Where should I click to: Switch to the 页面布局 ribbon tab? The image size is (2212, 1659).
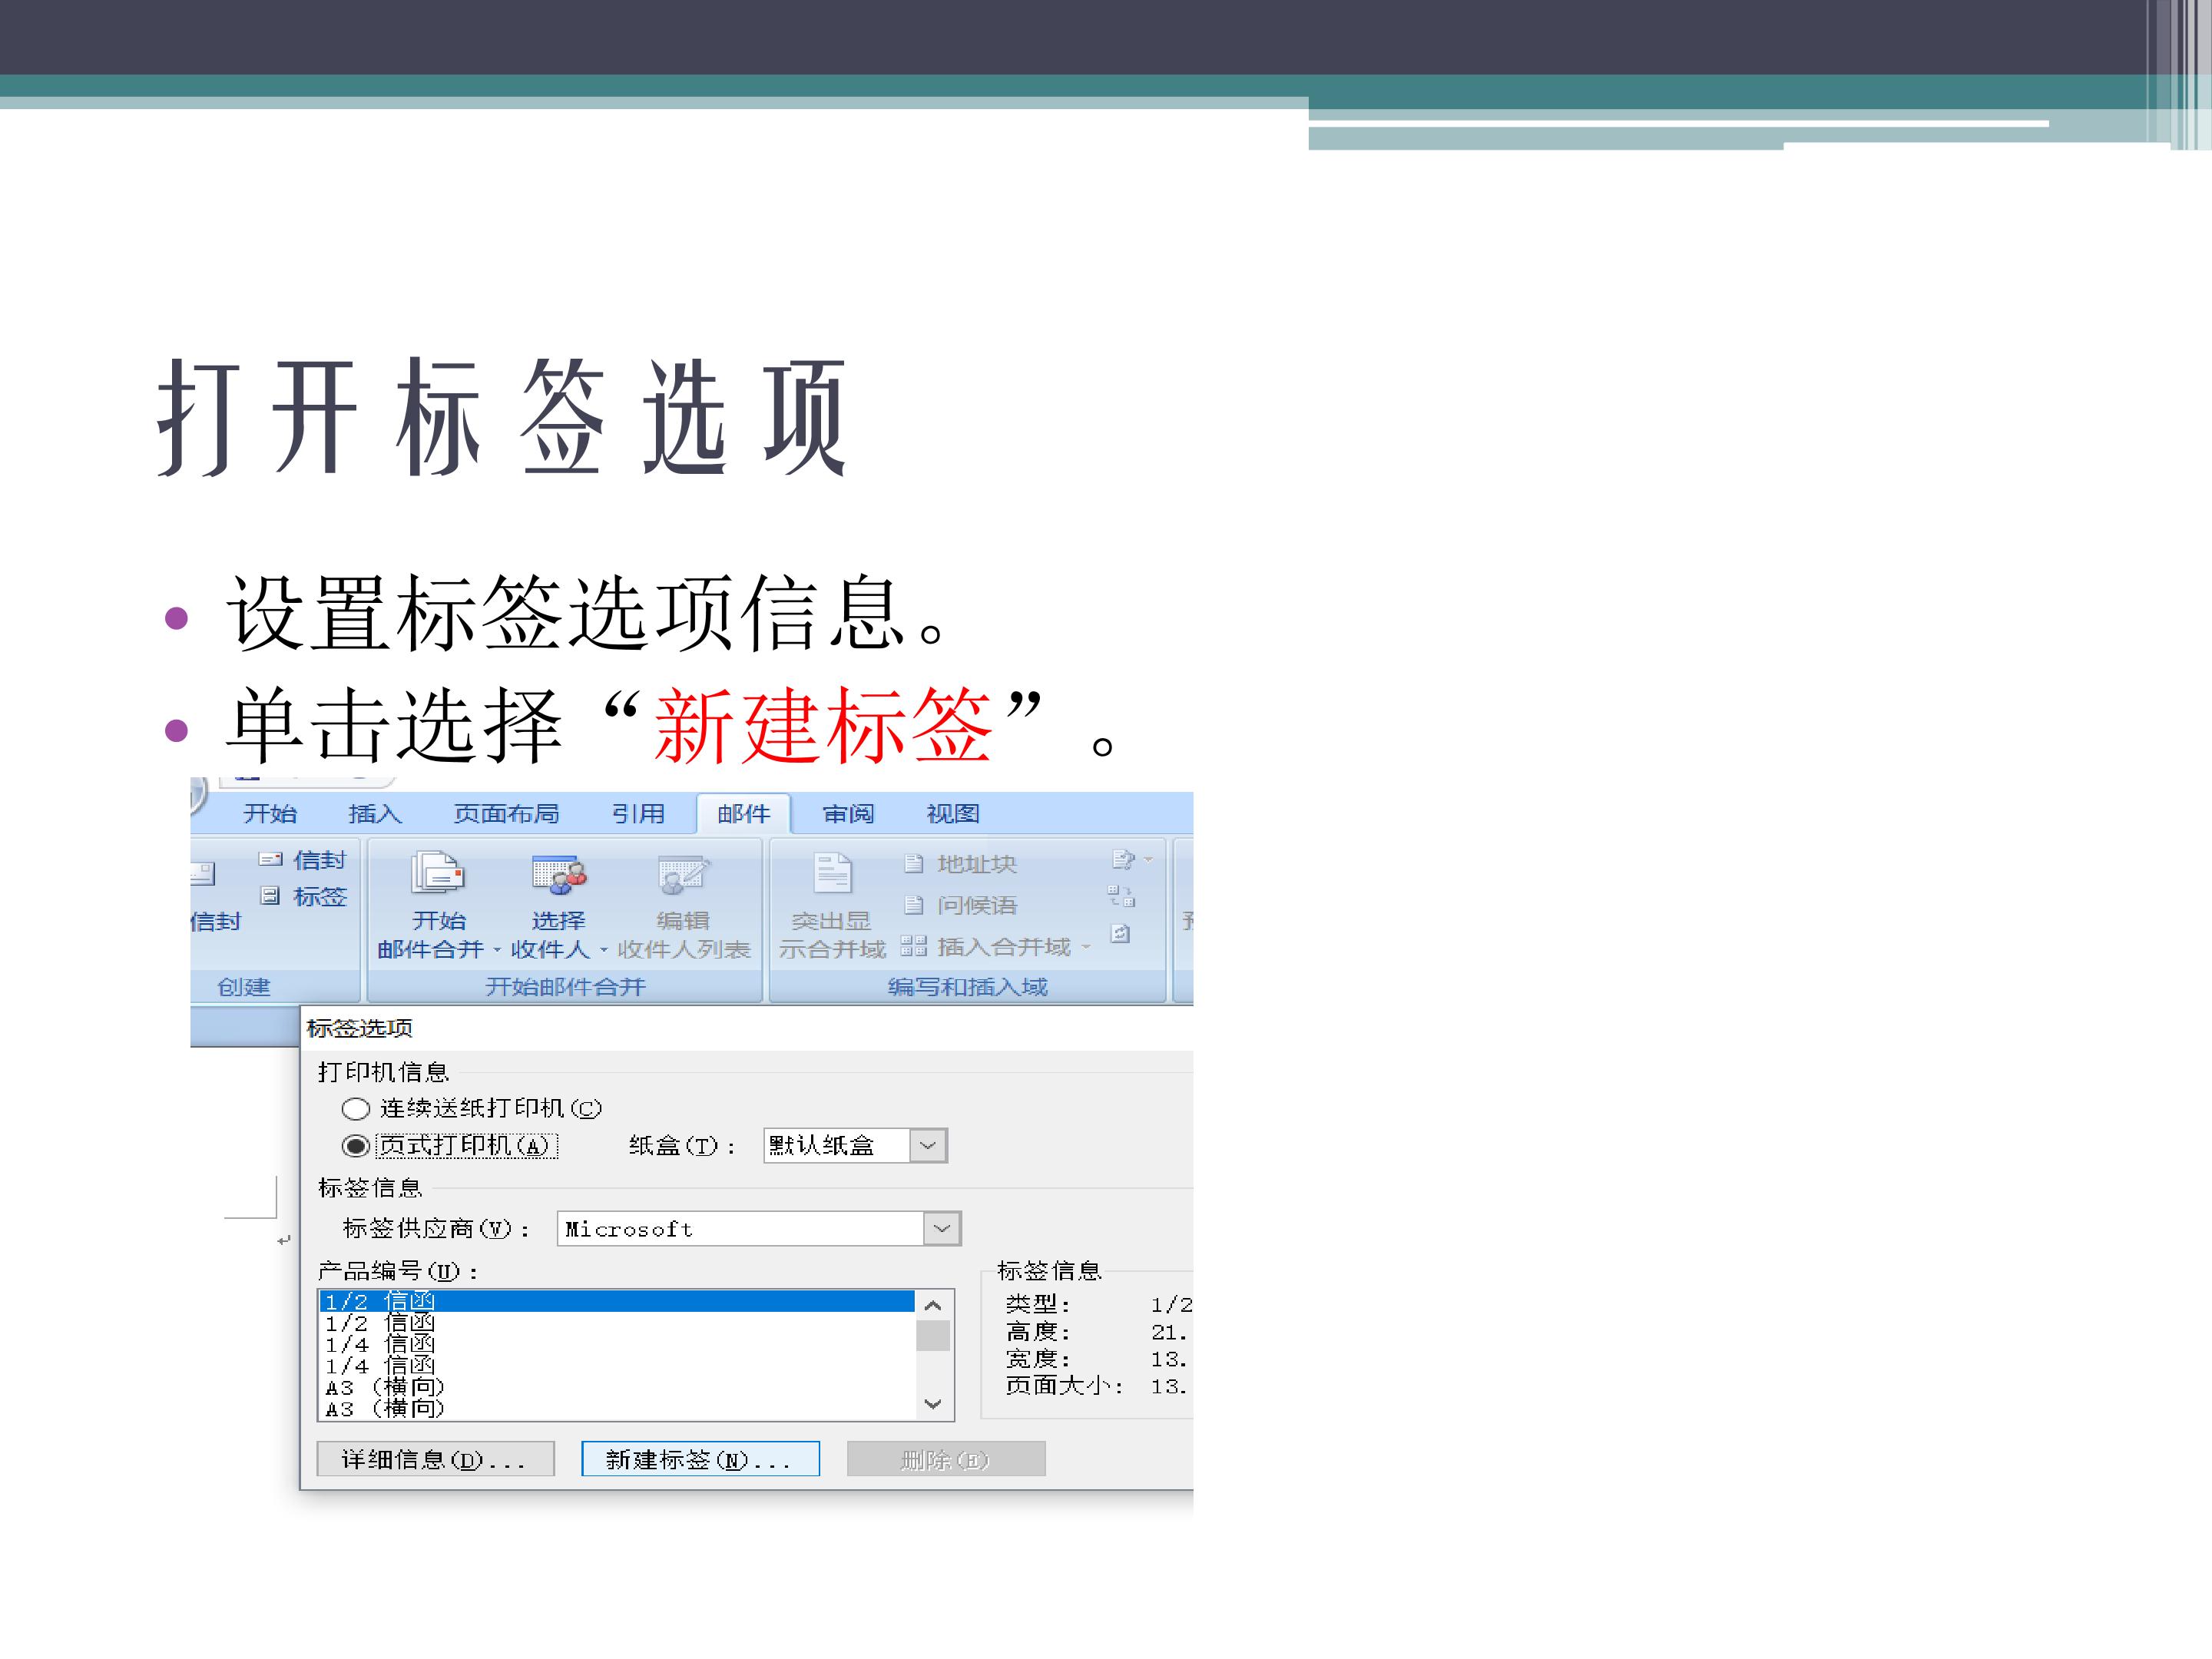(x=506, y=814)
